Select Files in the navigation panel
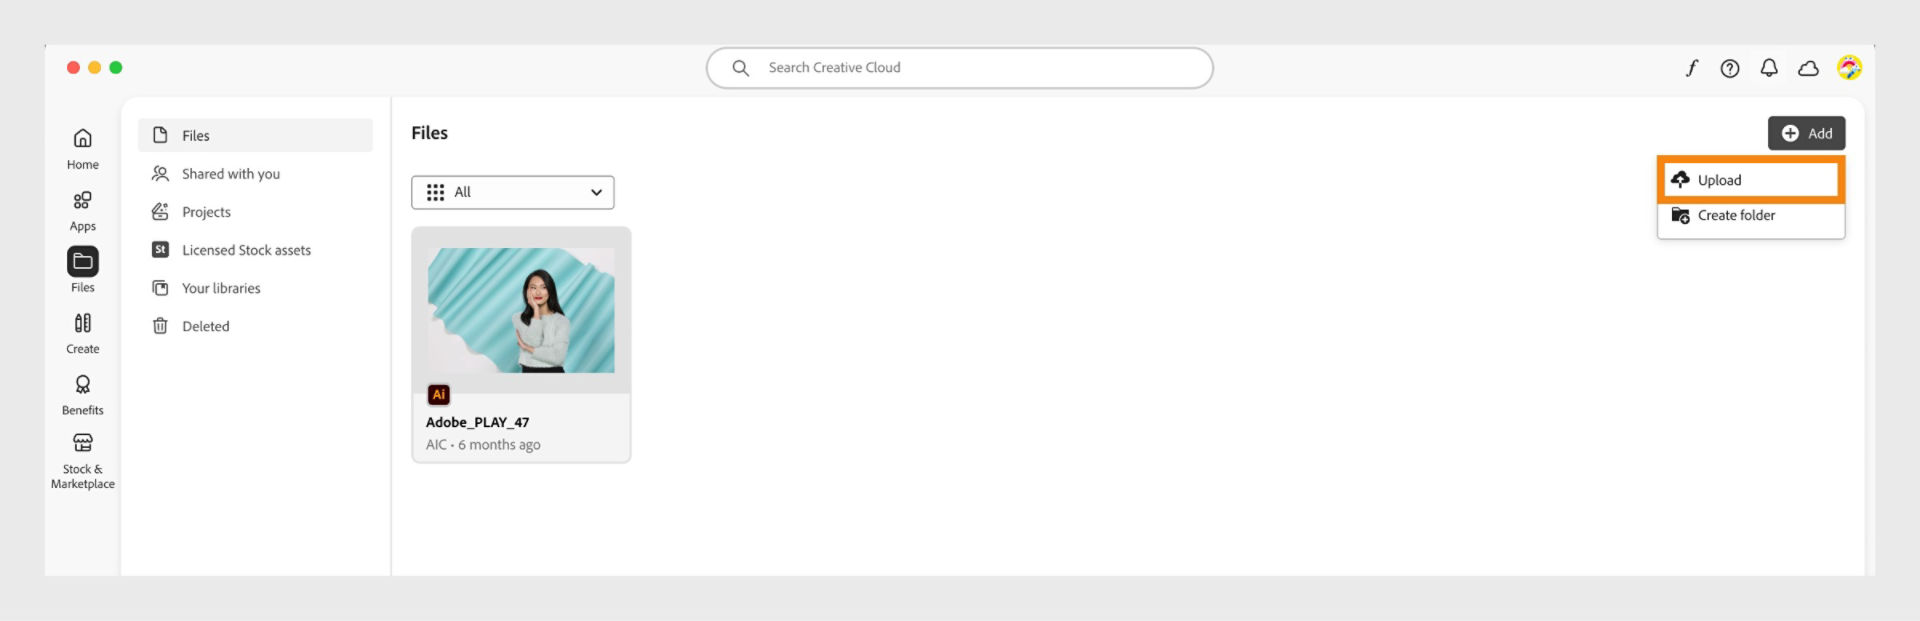The width and height of the screenshot is (1920, 621). [255, 135]
